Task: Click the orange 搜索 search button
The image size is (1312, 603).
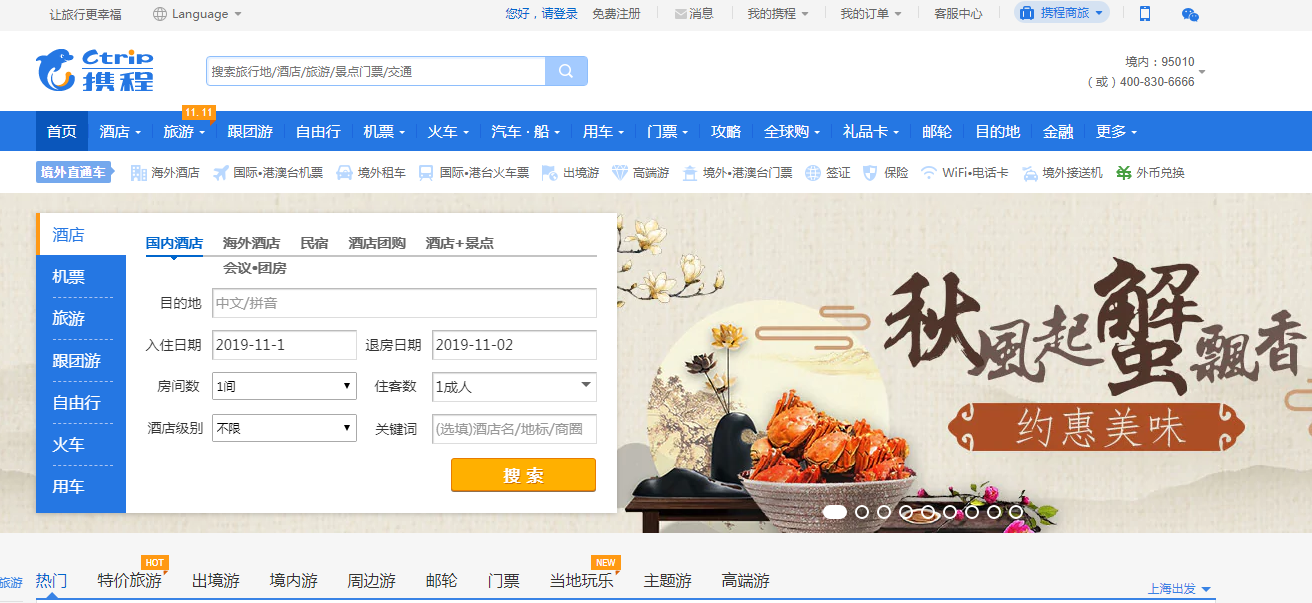Action: point(522,474)
